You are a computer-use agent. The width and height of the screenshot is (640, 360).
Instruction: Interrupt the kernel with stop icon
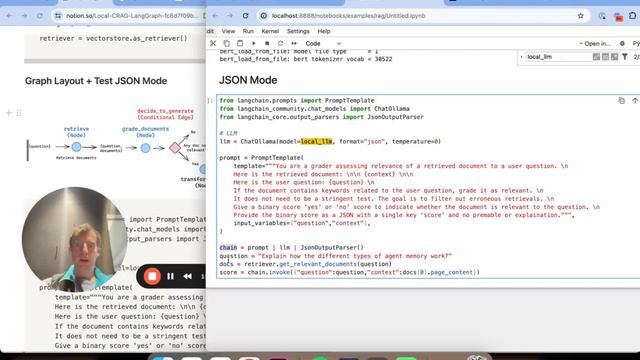(267, 43)
